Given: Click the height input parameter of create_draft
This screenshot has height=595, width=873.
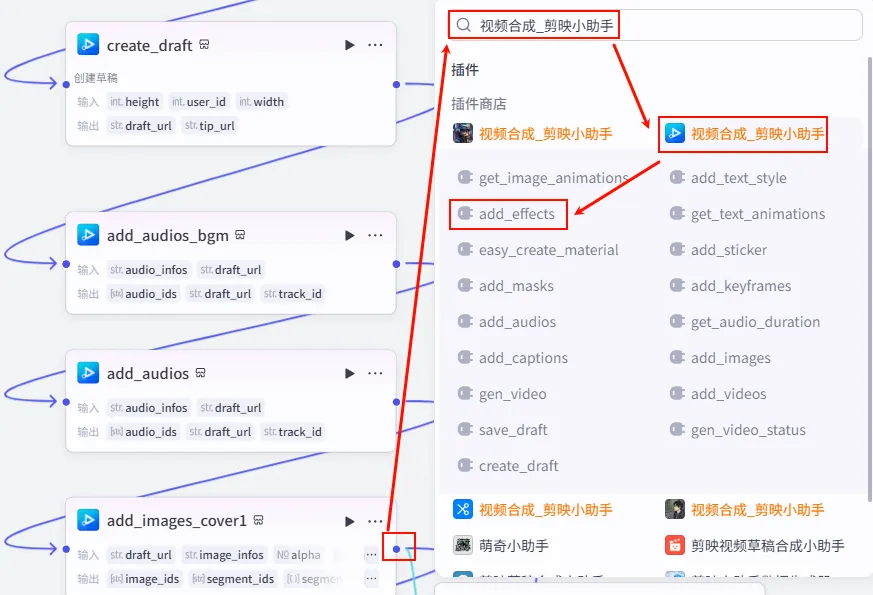Looking at the screenshot, I should (x=135, y=102).
